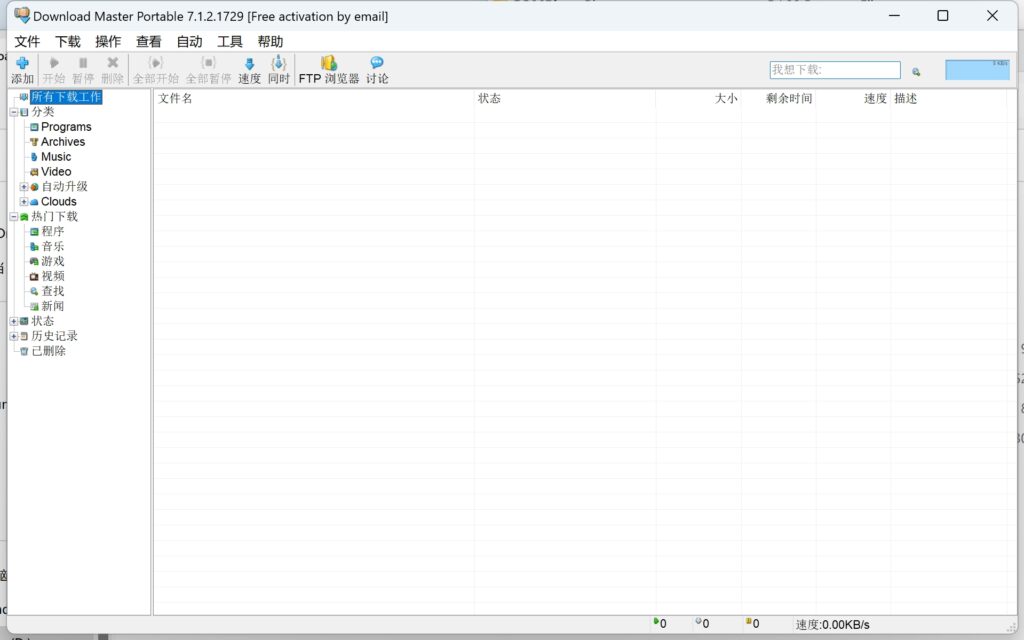This screenshot has width=1024, height=640.
Task: Select the 游戏 item under 热门下载
Action: 52,261
